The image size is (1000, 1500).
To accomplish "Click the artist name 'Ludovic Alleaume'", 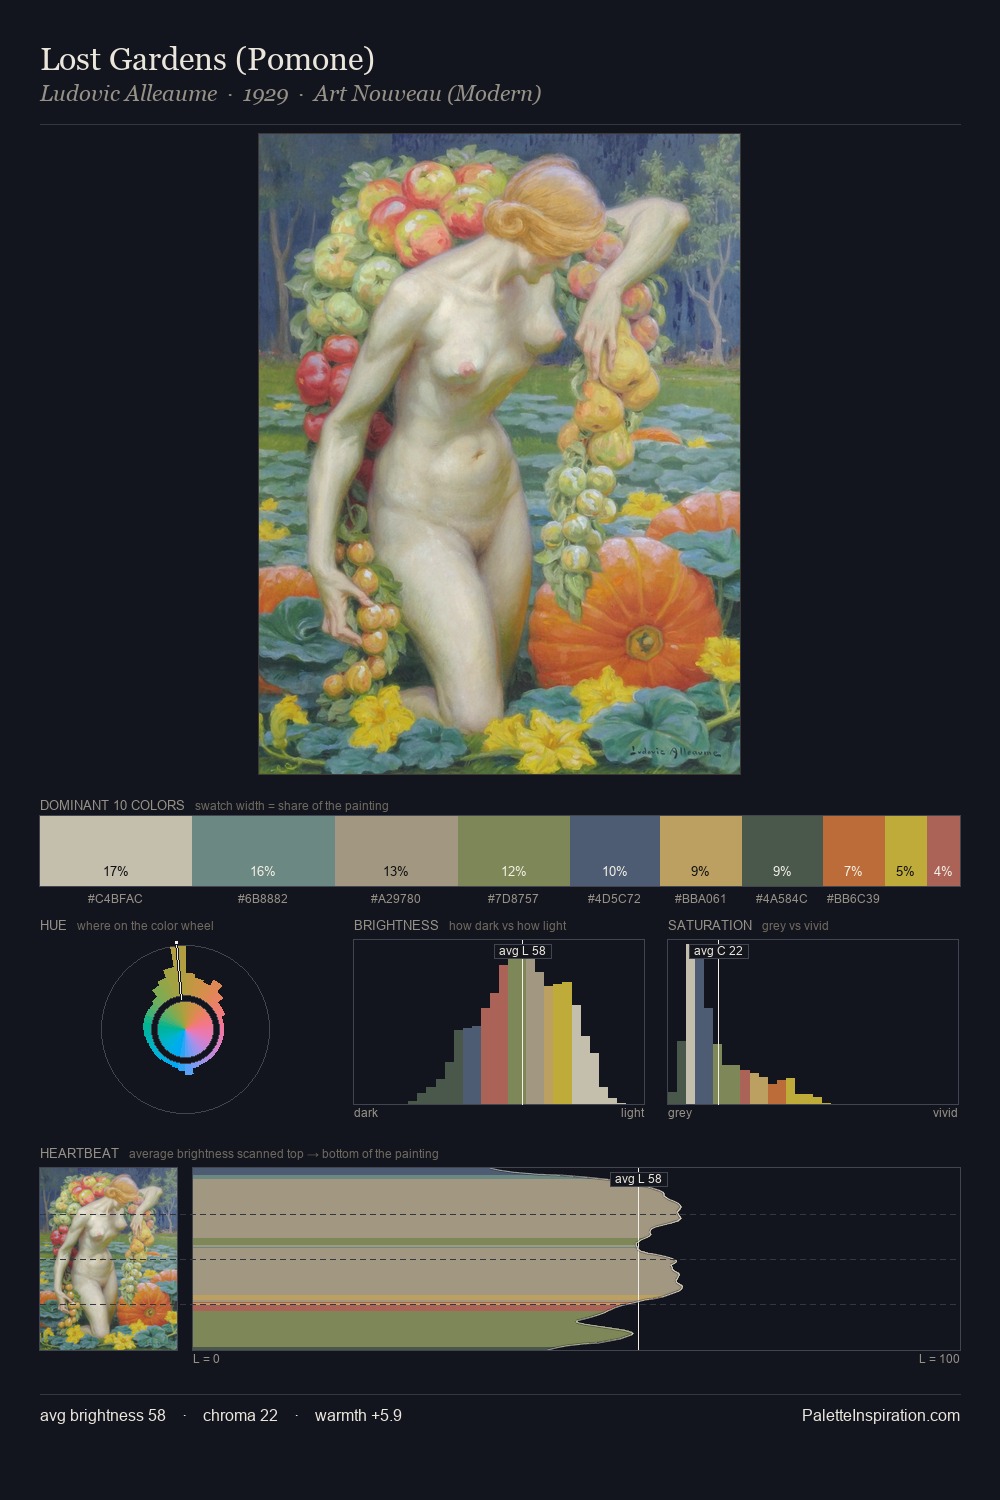I will (x=128, y=94).
